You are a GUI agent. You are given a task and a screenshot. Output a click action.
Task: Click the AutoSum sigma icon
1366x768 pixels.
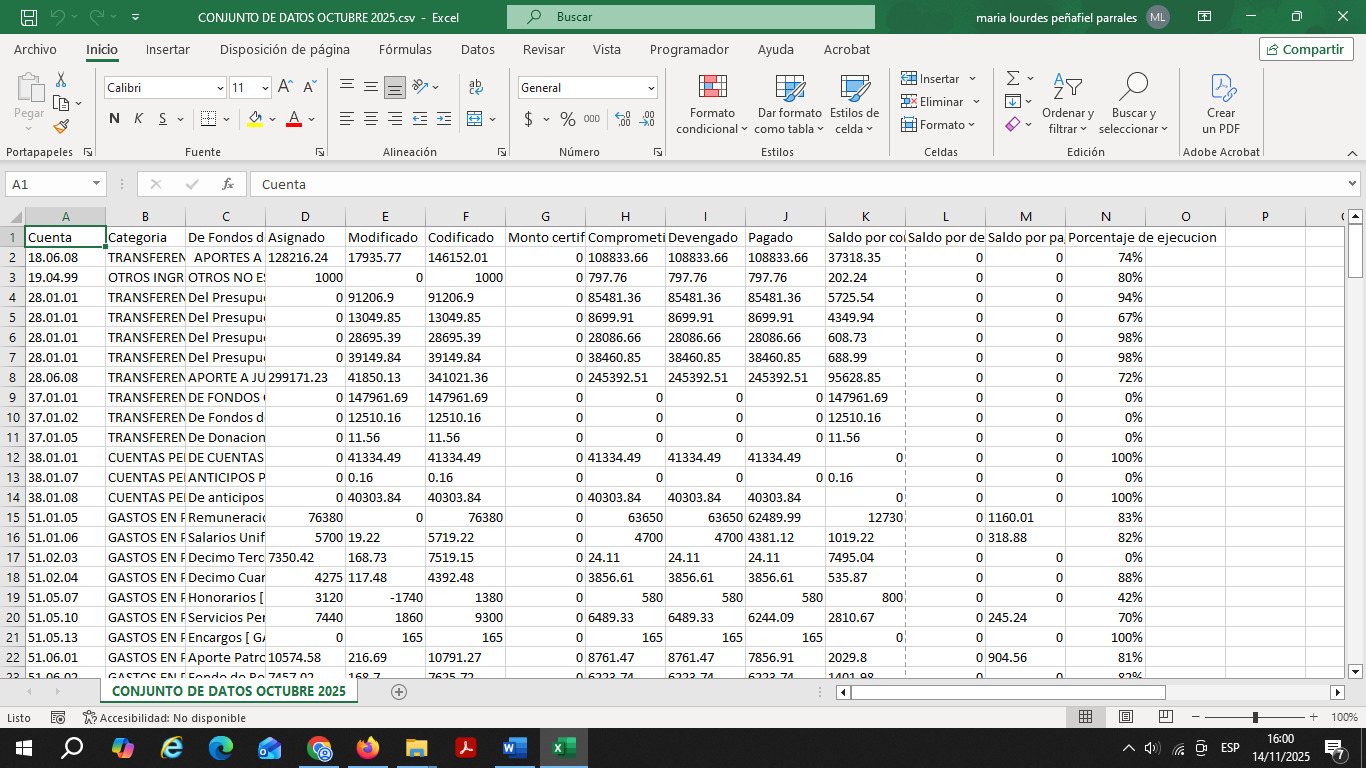(x=1013, y=78)
